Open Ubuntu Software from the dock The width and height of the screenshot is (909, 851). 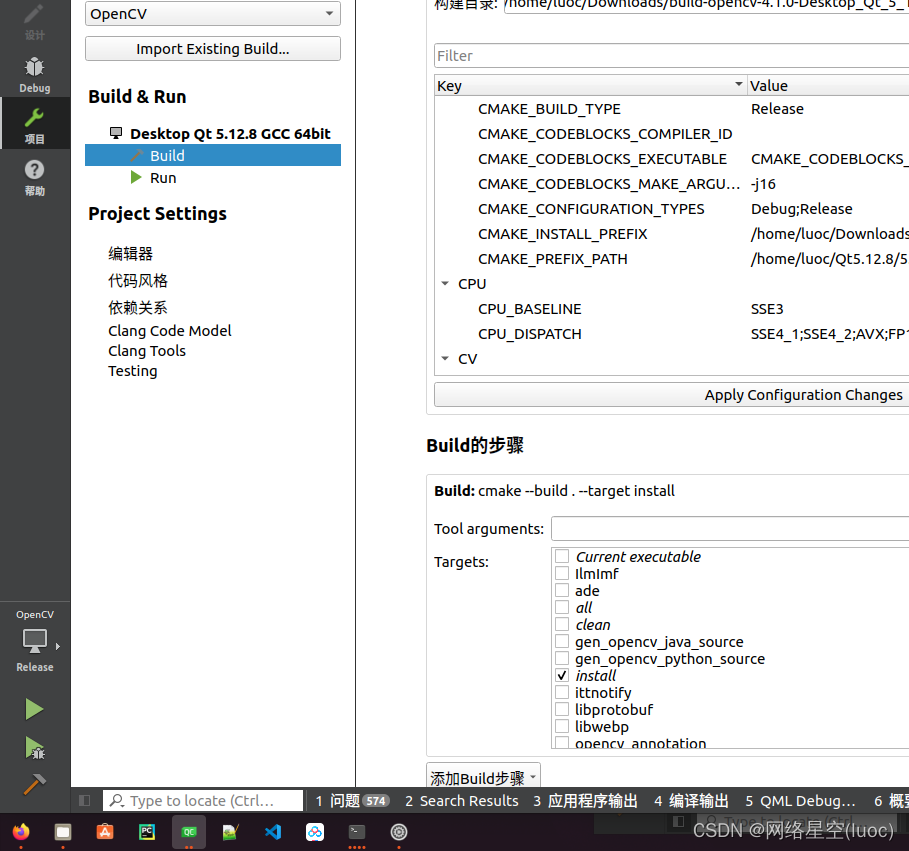105,832
